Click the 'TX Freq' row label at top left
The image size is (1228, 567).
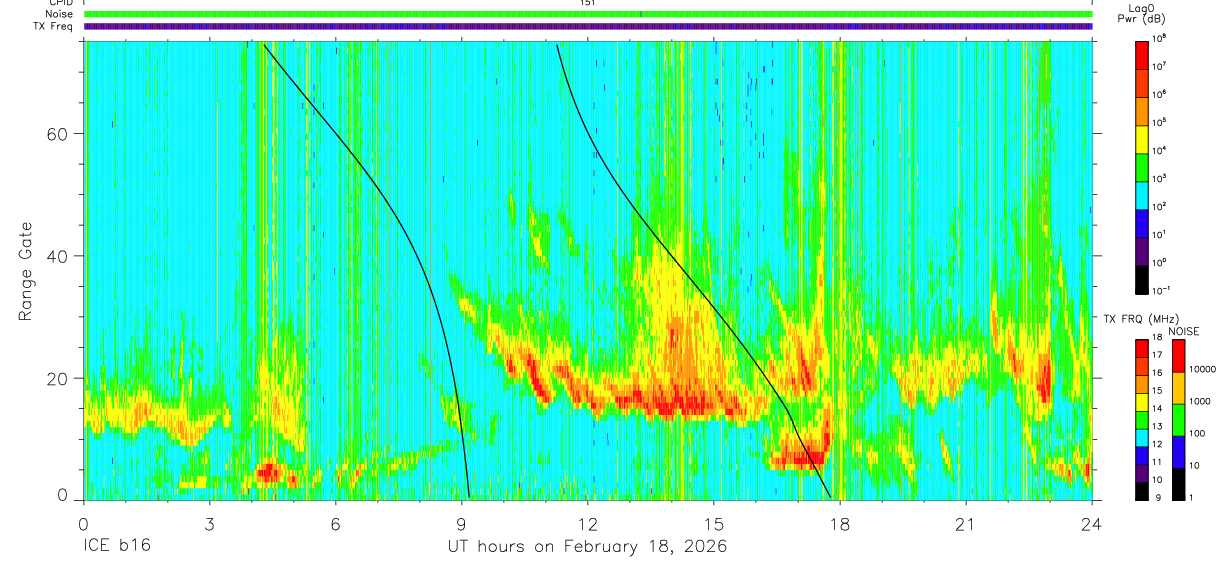(54, 27)
